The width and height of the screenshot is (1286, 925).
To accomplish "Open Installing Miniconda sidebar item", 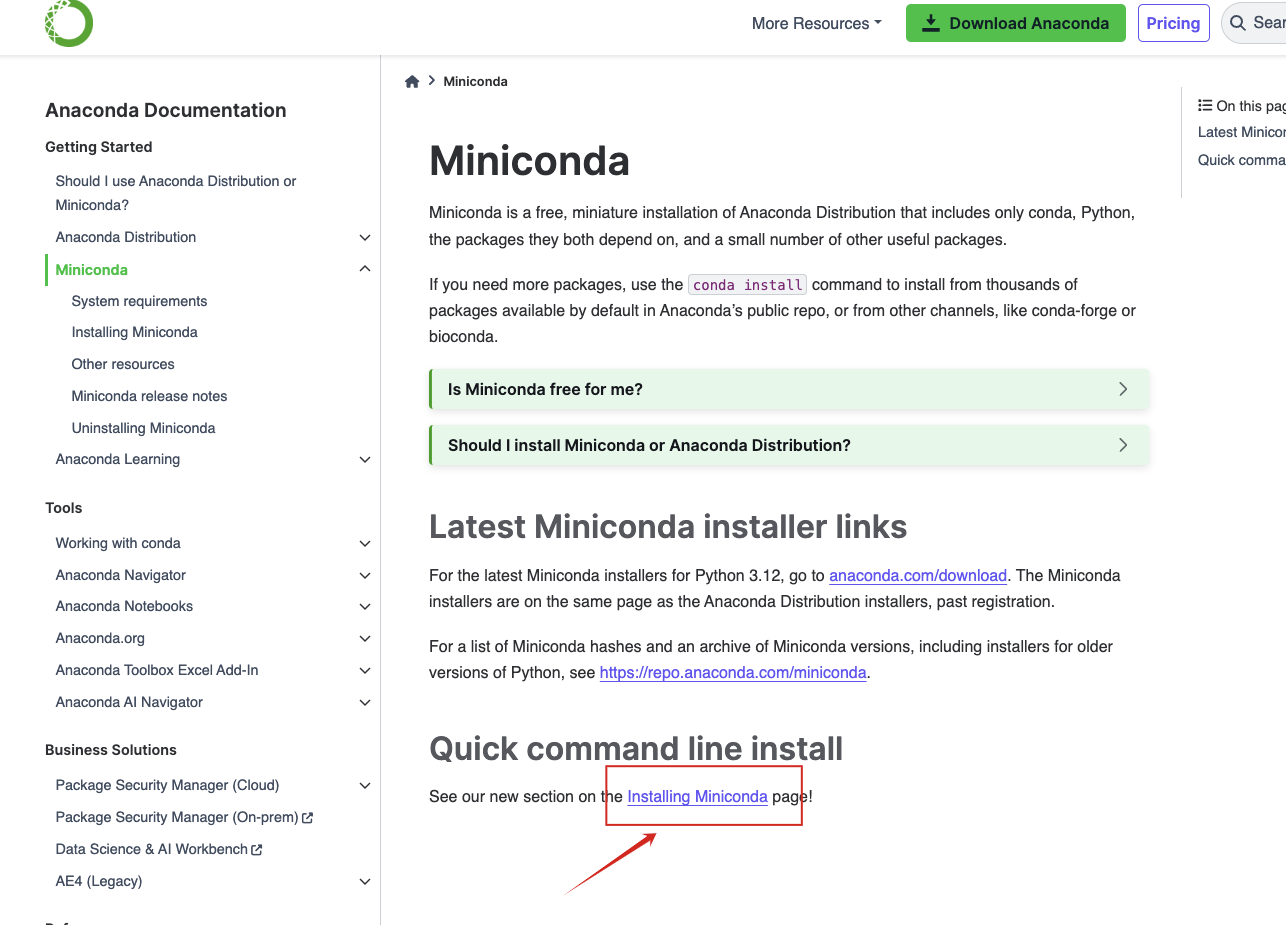I will pyautogui.click(x=134, y=332).
